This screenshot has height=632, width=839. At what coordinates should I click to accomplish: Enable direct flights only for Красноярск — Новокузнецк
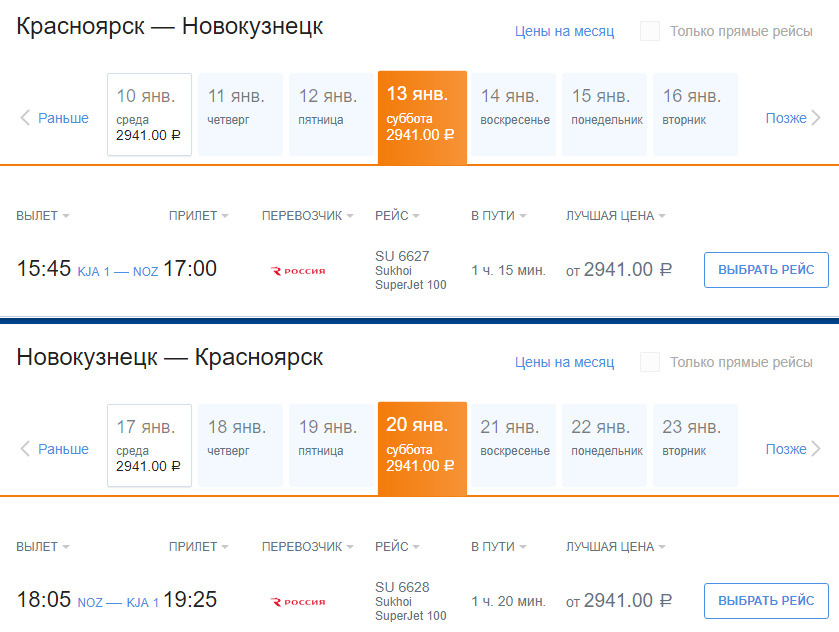[x=650, y=31]
